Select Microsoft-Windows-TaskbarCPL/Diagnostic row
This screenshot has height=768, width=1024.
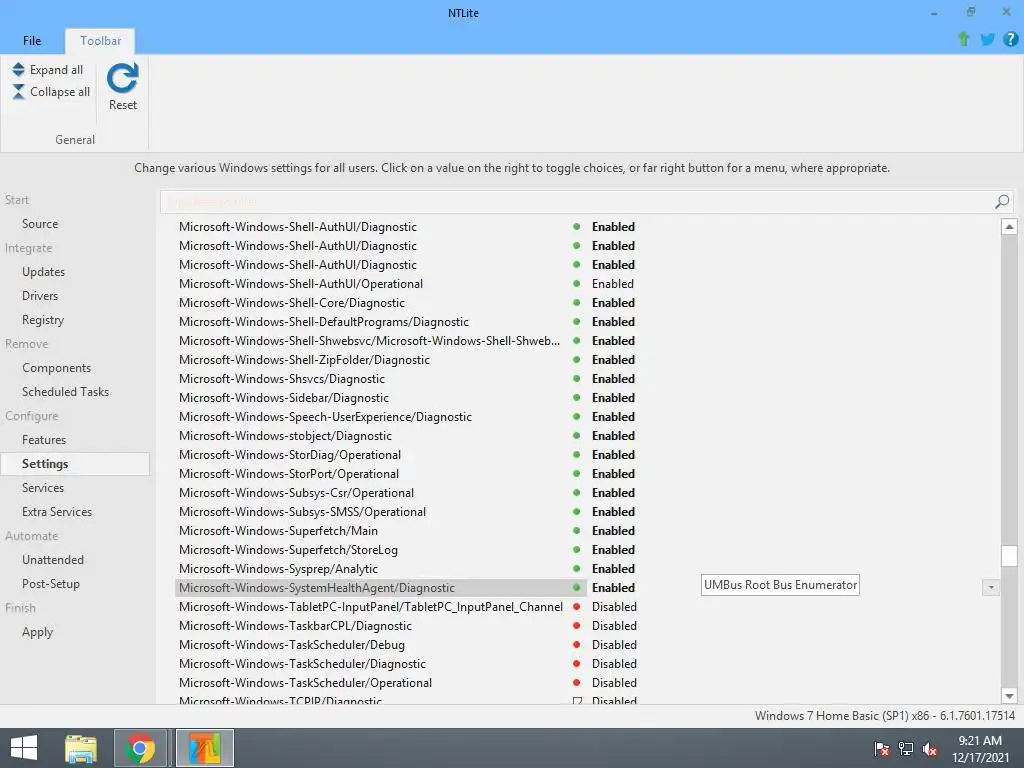click(x=295, y=626)
